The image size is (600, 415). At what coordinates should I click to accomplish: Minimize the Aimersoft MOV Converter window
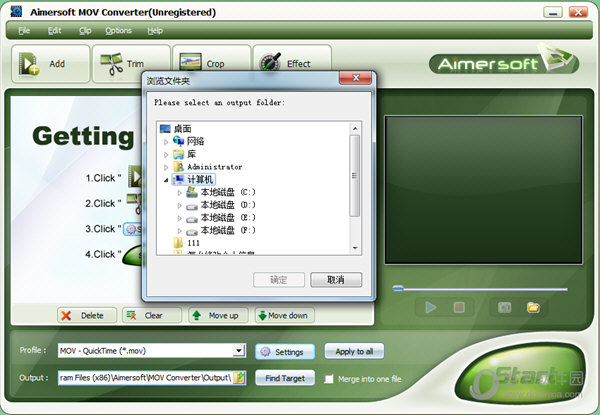click(x=553, y=12)
